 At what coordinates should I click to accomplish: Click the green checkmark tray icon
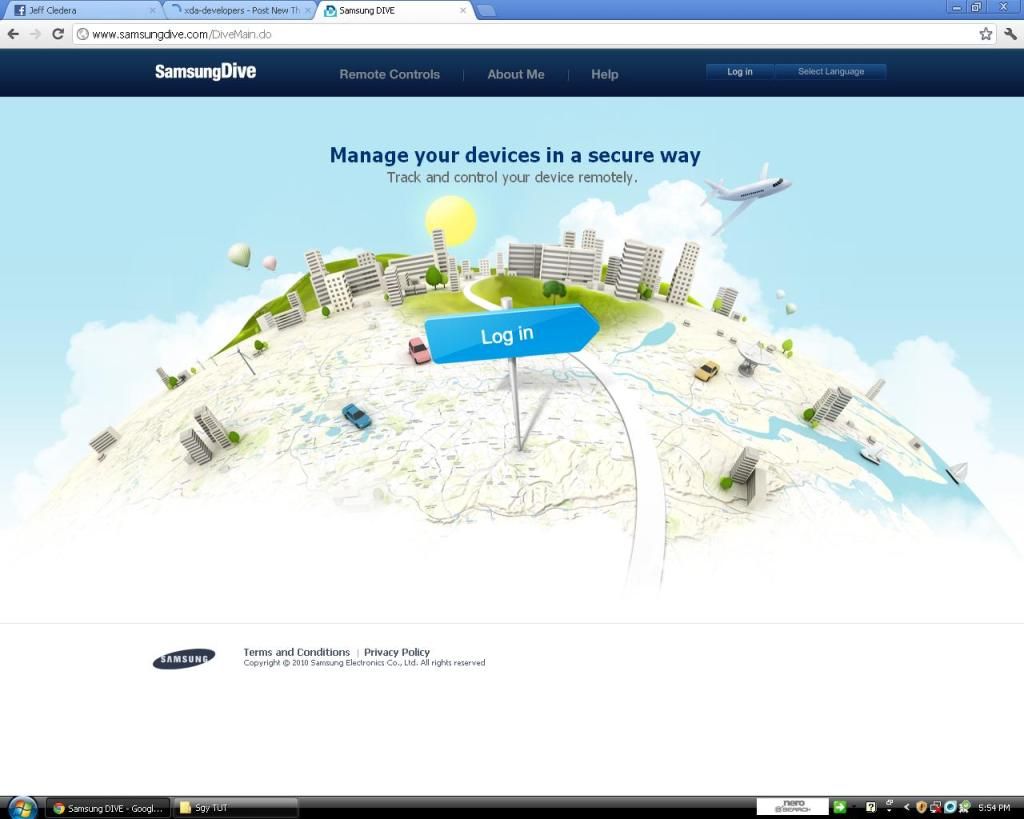click(x=965, y=807)
